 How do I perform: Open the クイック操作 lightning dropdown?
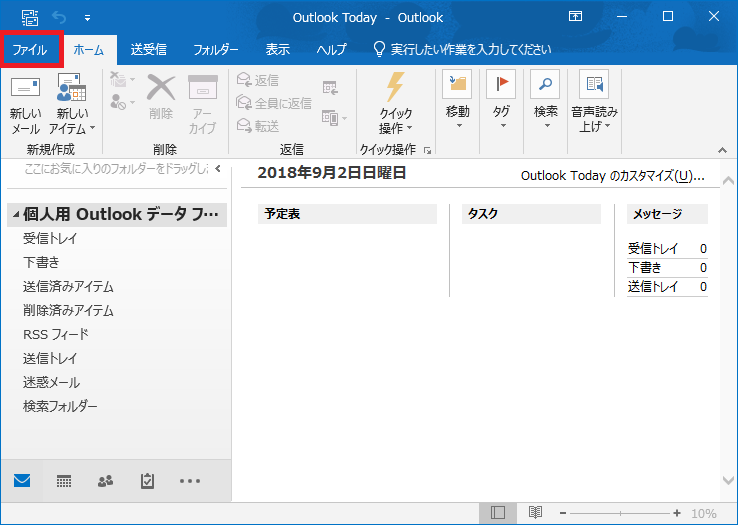pyautogui.click(x=395, y=104)
